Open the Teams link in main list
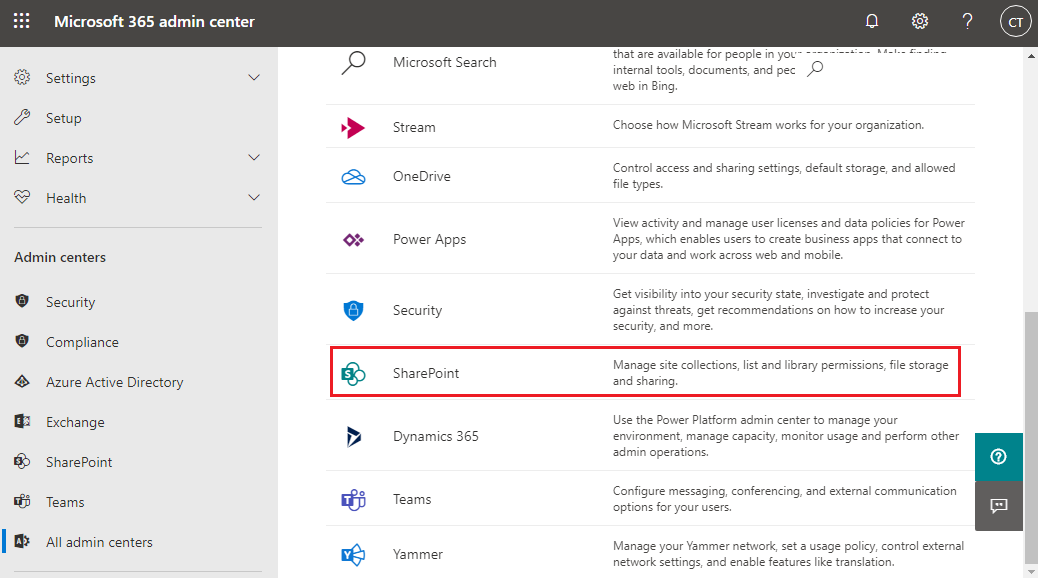Viewport: 1038px width, 578px height. point(412,499)
